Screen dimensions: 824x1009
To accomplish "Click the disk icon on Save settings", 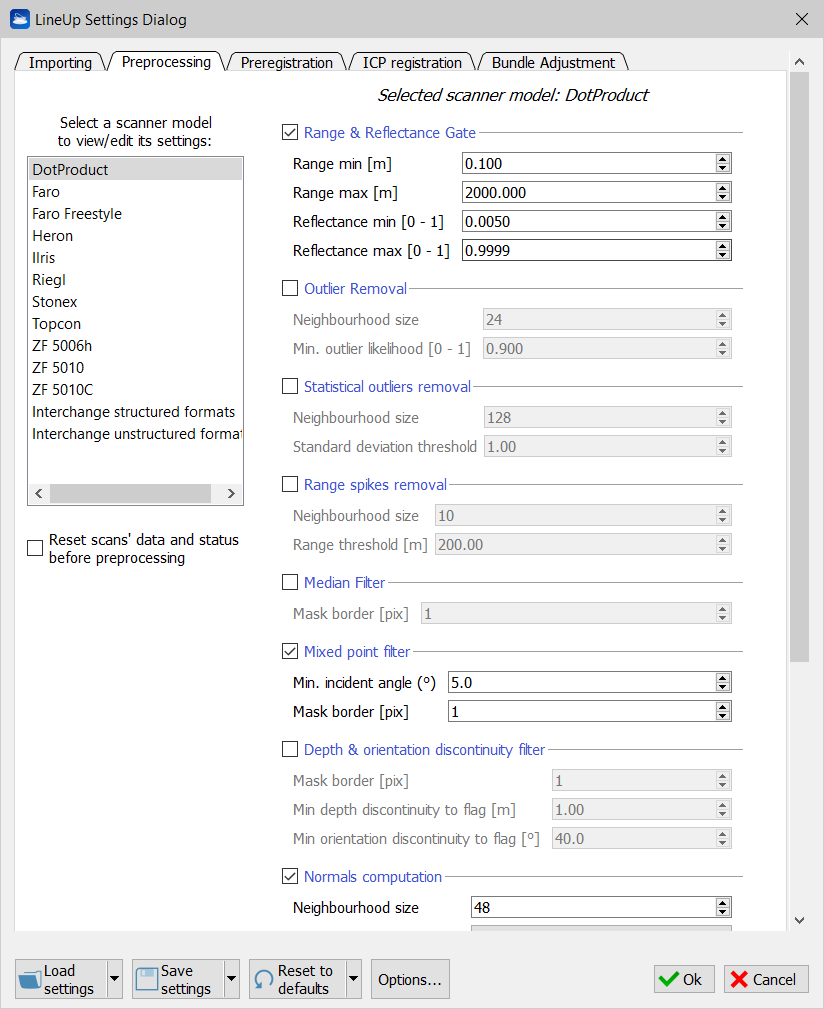I will [x=148, y=980].
